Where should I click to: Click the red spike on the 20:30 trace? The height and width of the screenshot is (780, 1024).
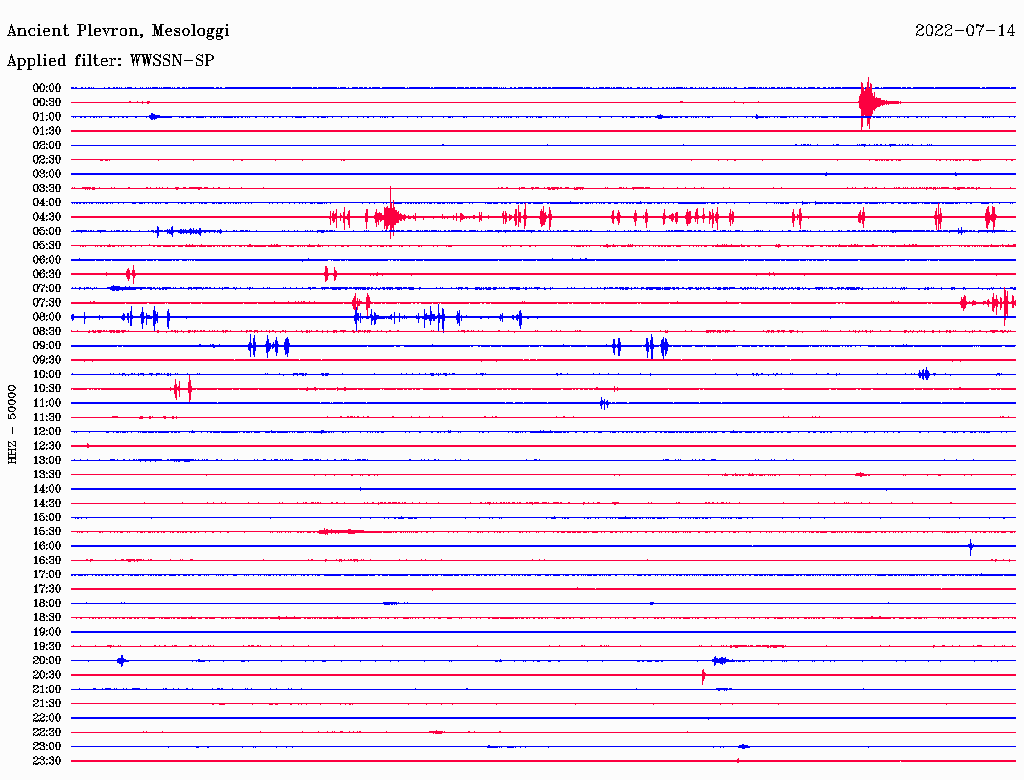703,676
